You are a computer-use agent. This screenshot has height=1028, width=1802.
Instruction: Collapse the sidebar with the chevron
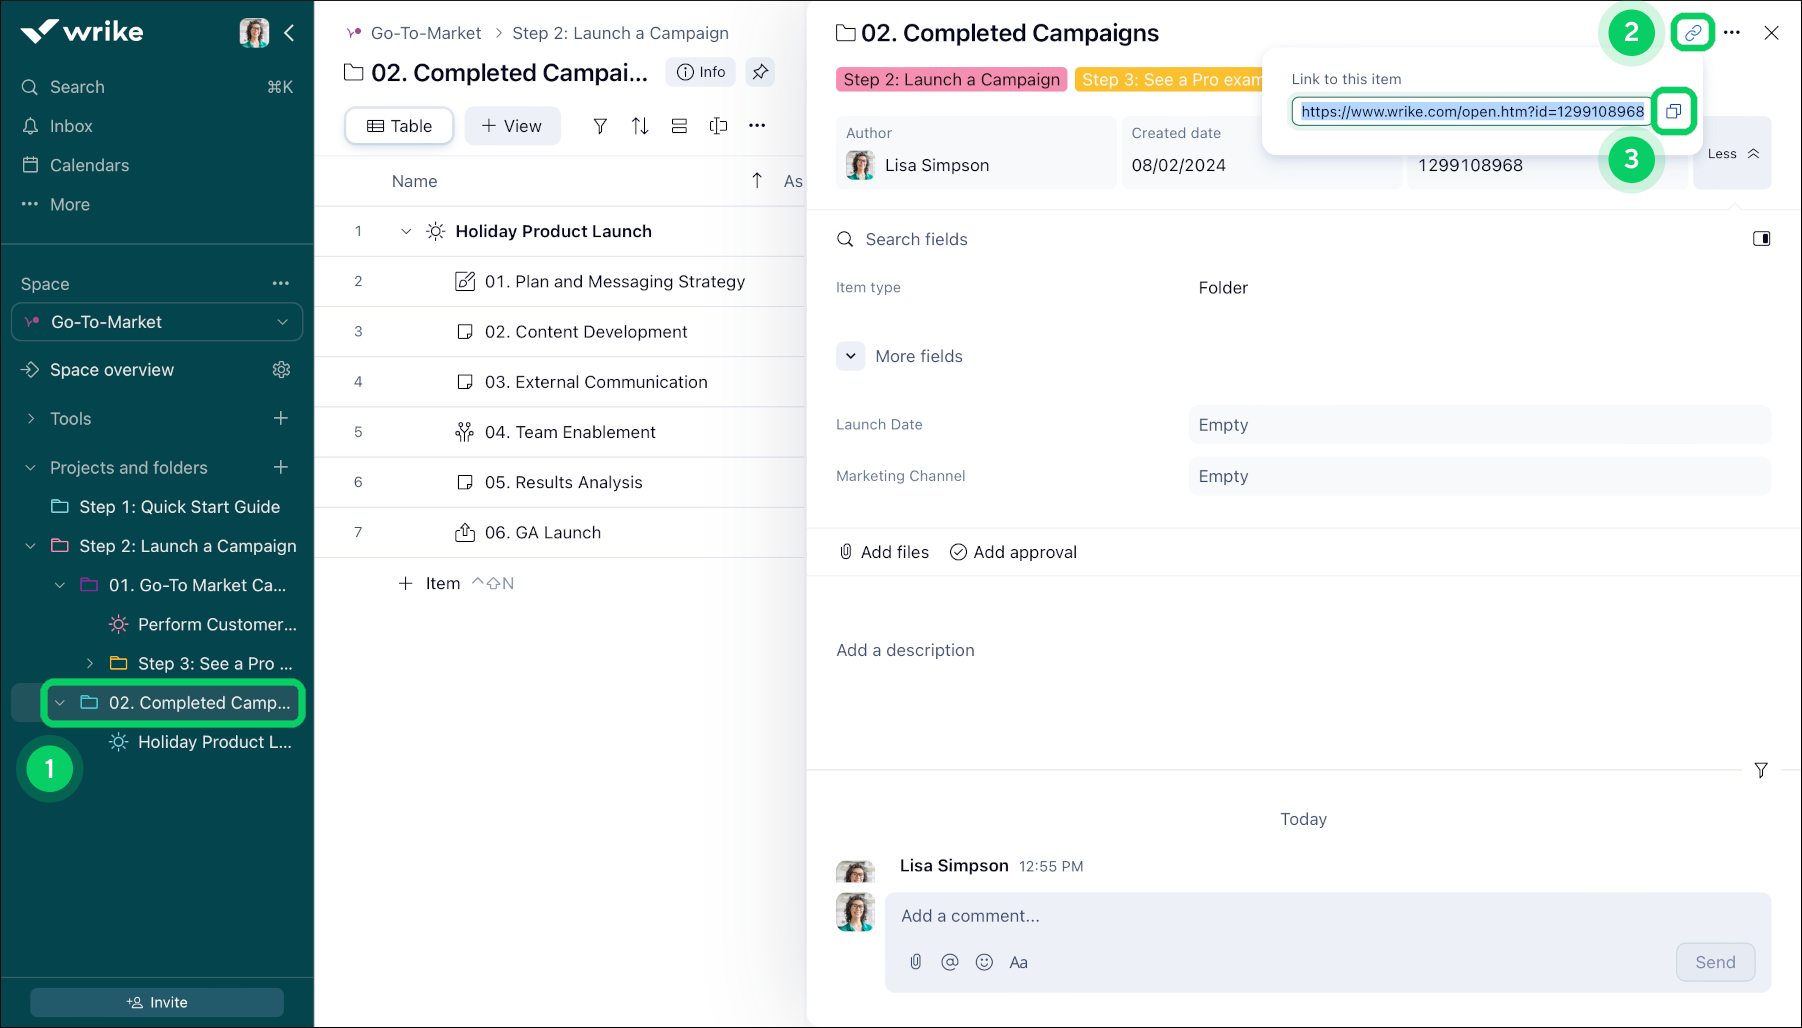click(289, 33)
